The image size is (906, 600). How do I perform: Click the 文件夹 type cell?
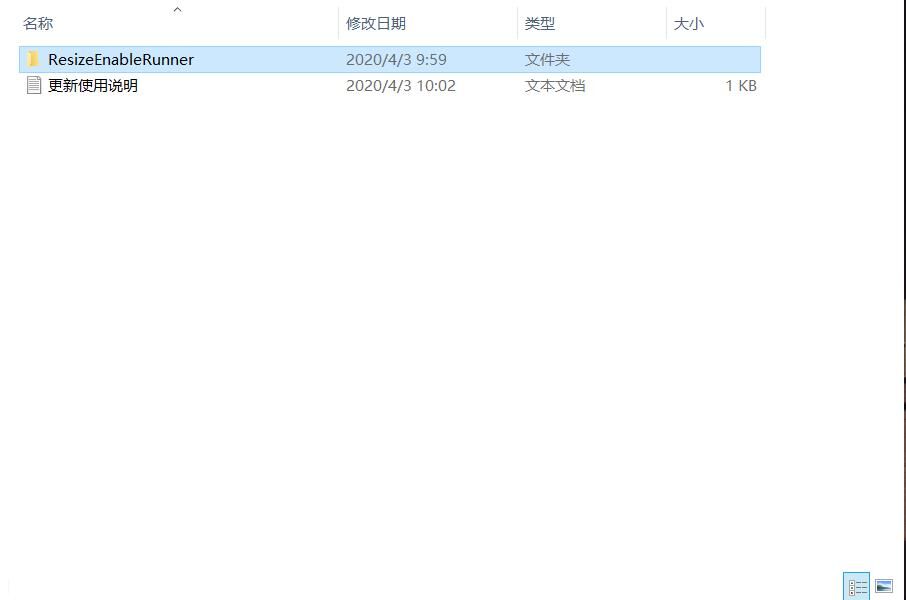tap(547, 59)
